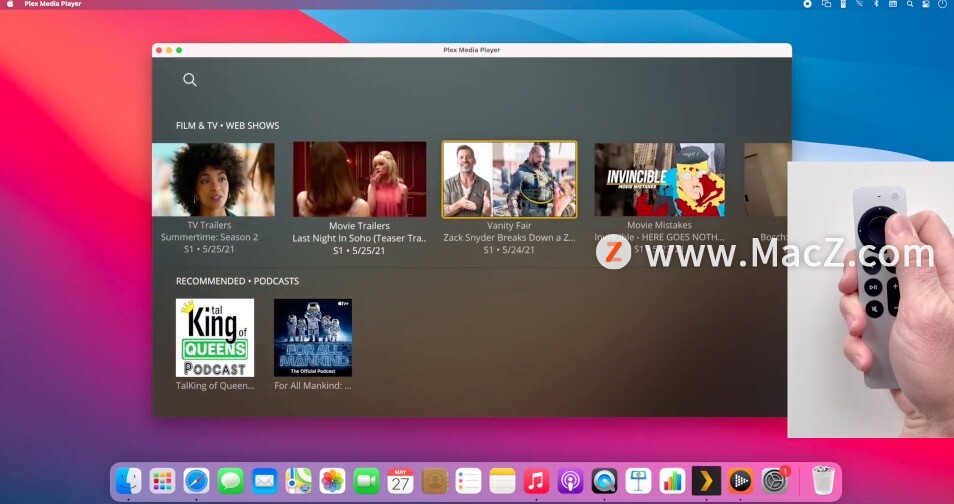Click the Bluetooth menu bar icon

coord(876,4)
